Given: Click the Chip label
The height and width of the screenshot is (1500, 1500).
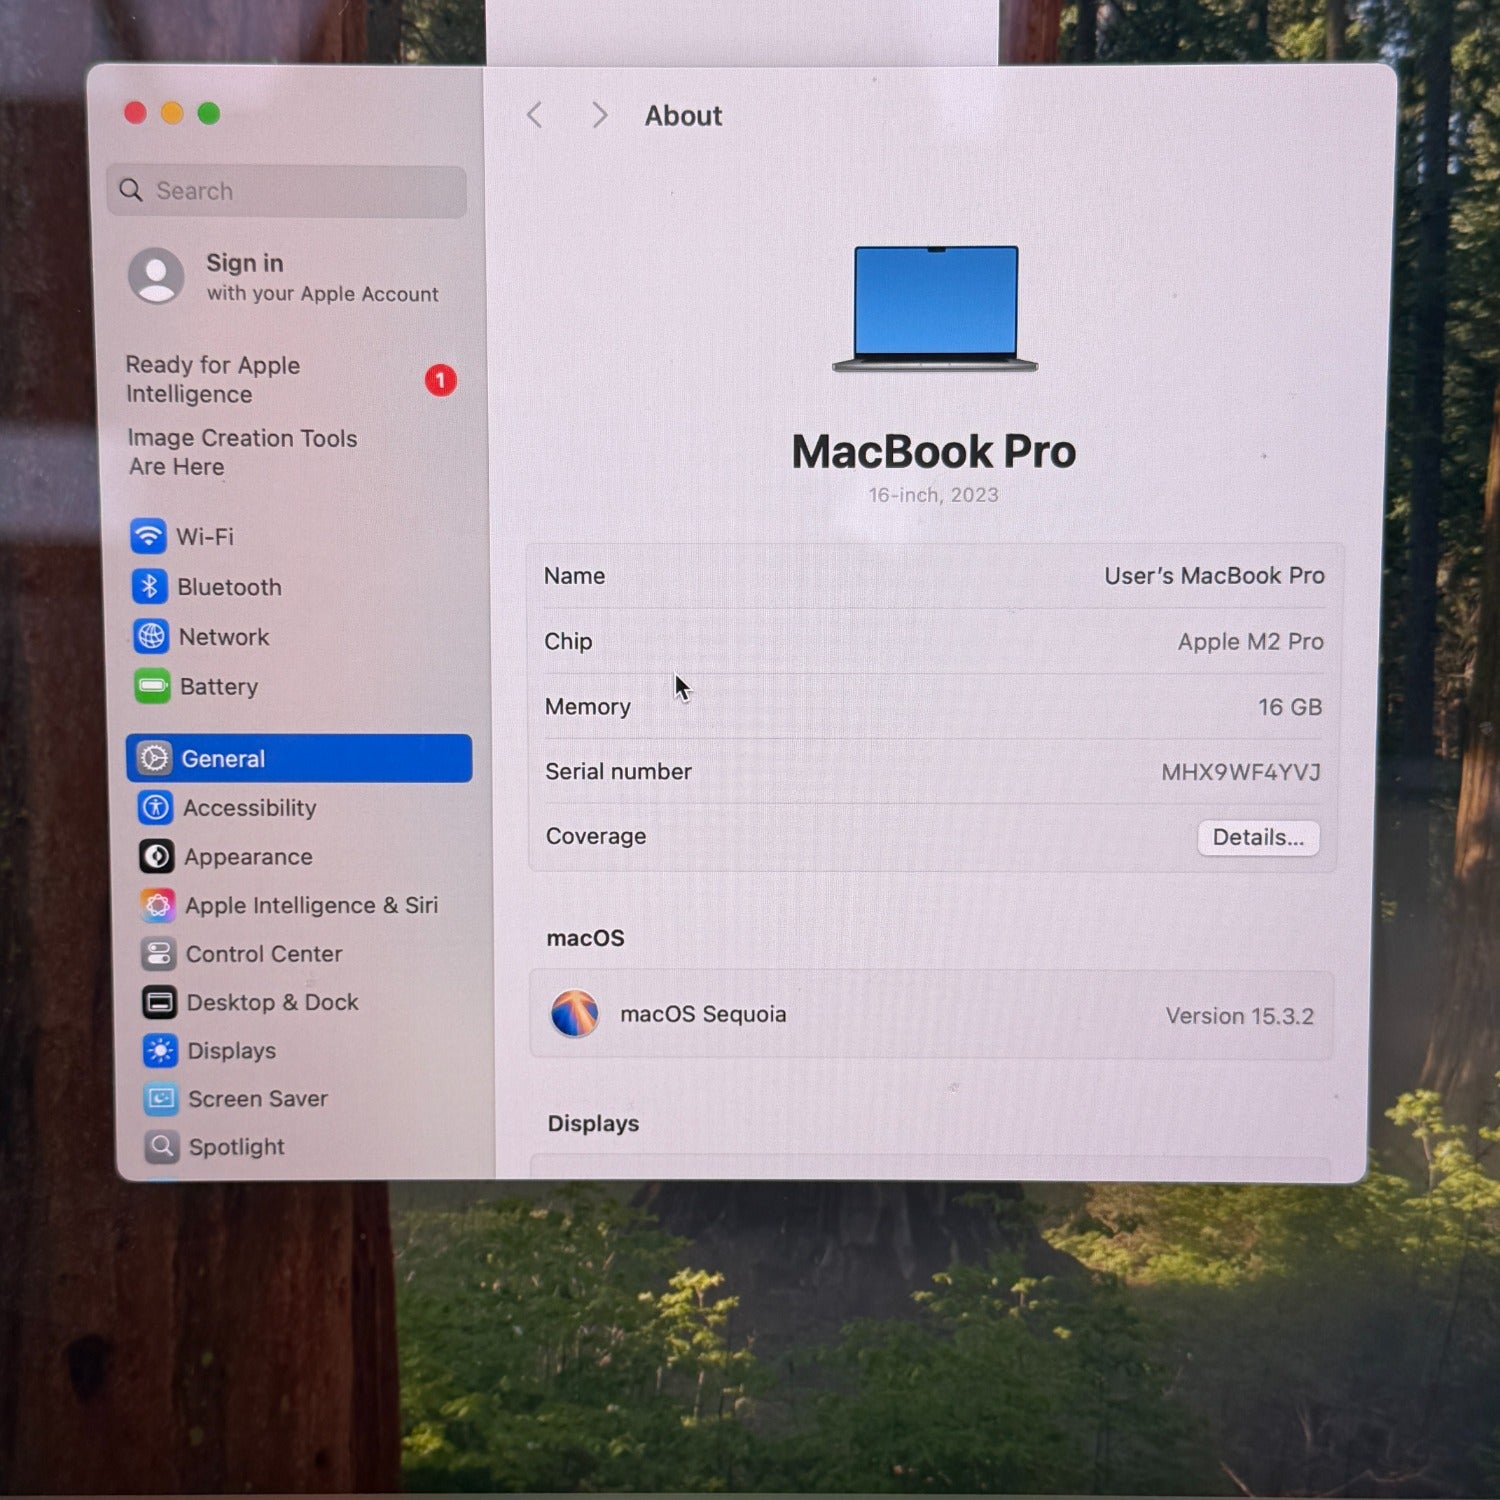Looking at the screenshot, I should (568, 642).
